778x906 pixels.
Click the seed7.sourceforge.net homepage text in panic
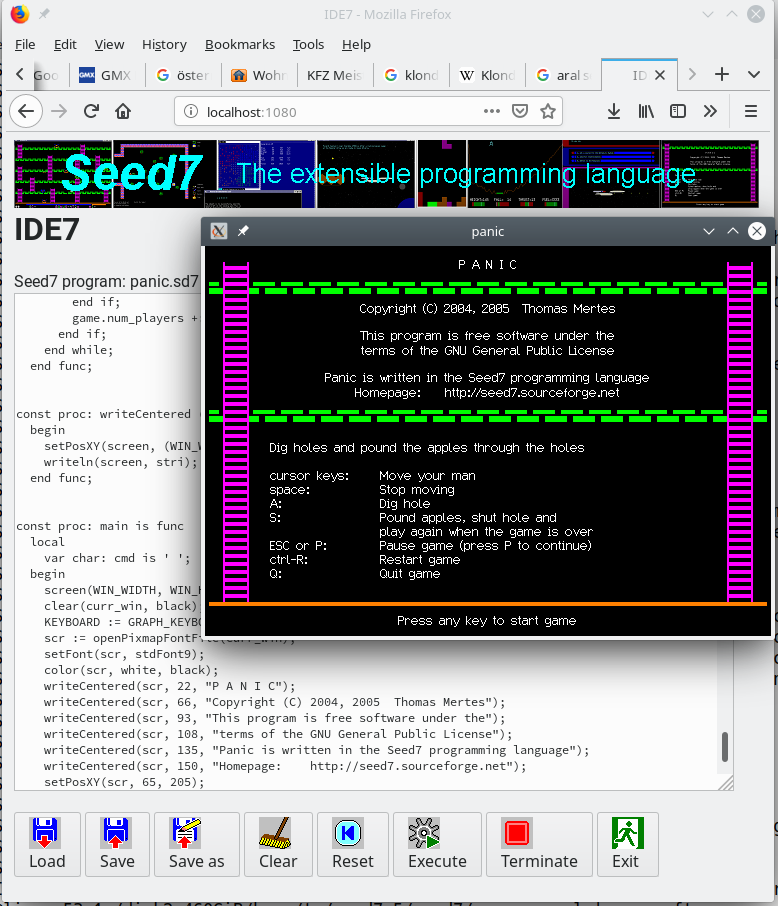pos(531,393)
